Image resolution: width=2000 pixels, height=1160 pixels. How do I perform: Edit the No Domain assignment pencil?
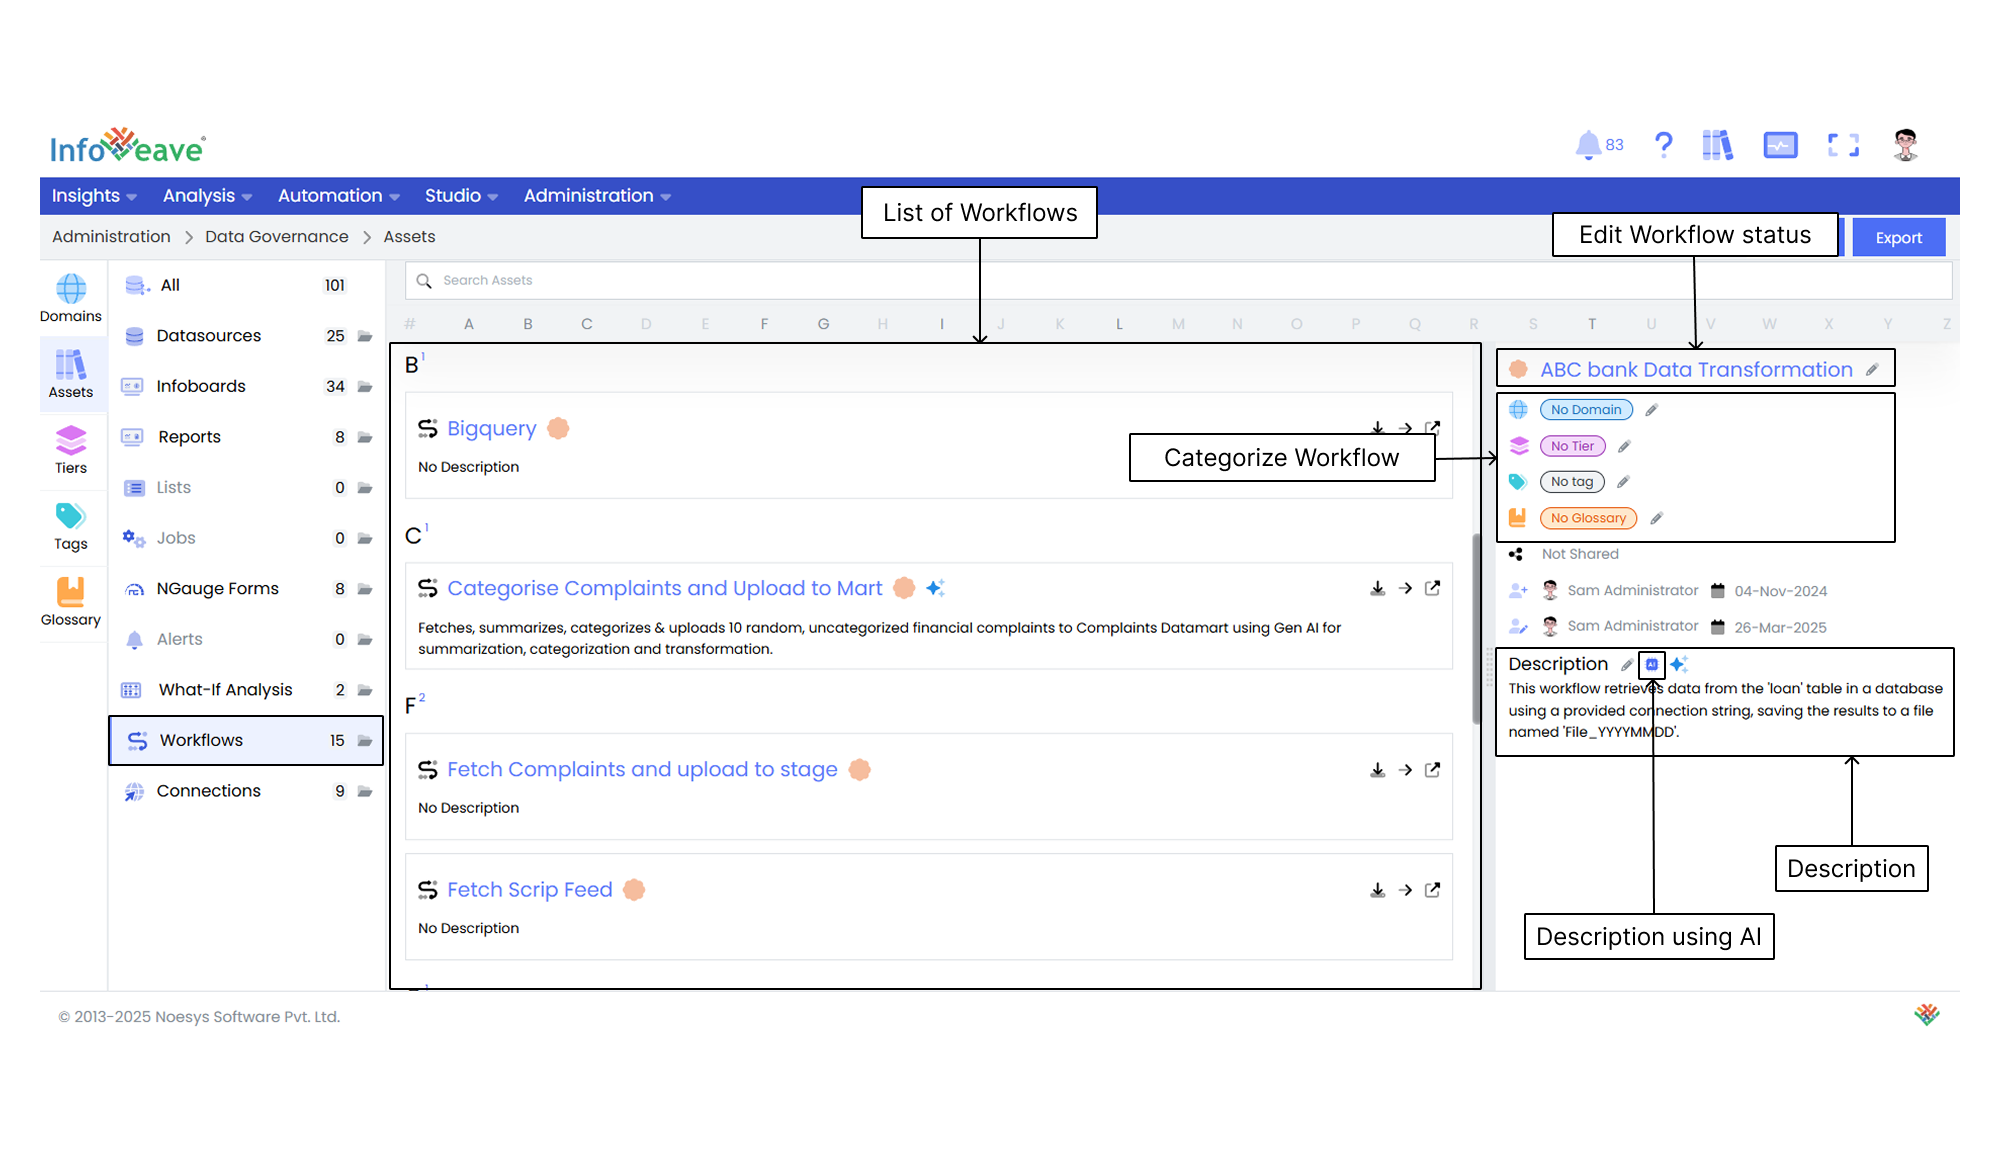point(1651,409)
